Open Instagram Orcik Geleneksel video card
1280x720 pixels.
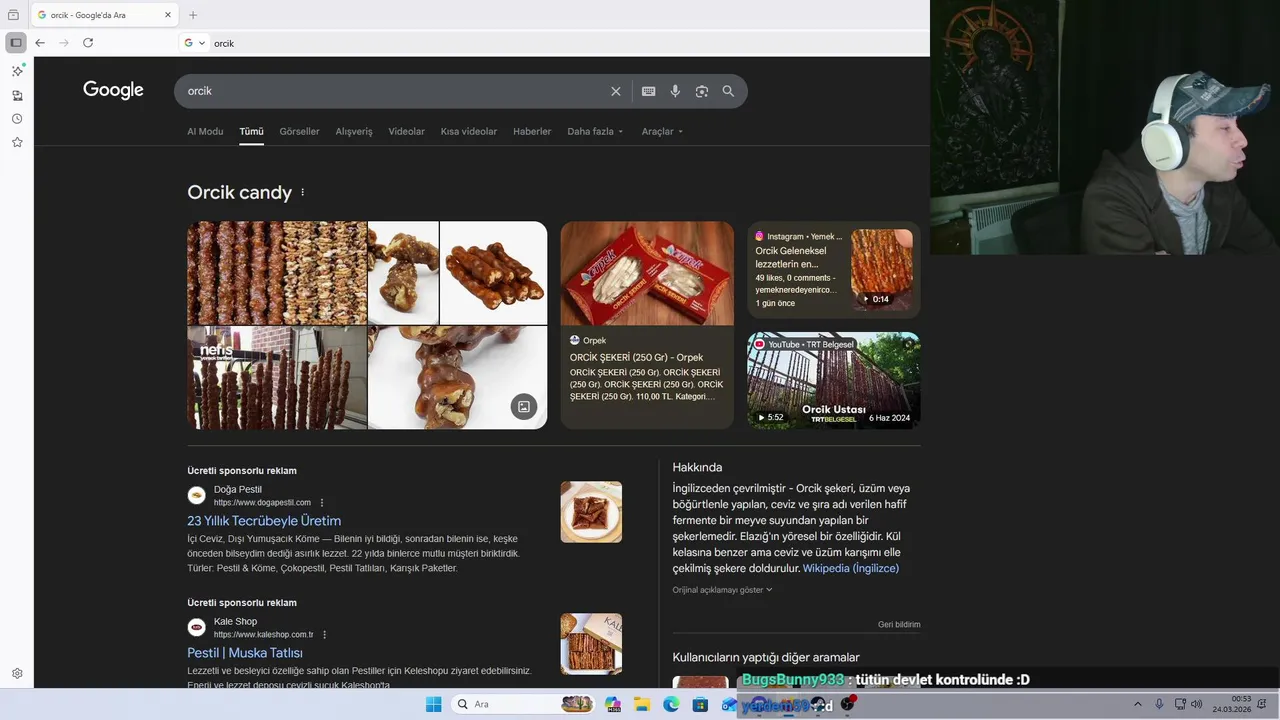coord(834,270)
